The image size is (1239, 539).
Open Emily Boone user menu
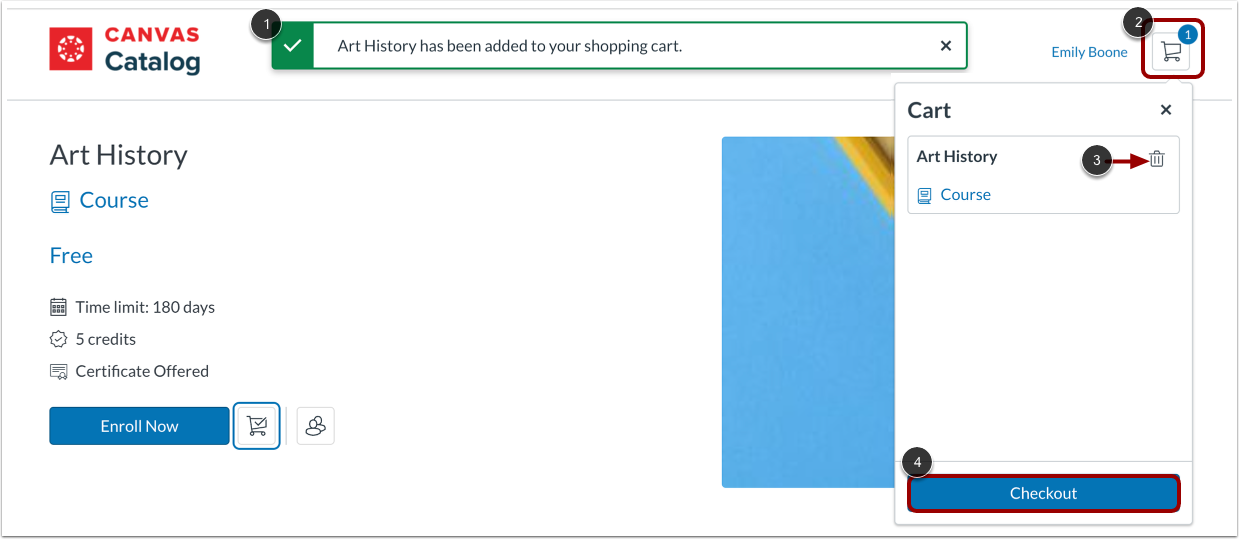click(x=1089, y=52)
